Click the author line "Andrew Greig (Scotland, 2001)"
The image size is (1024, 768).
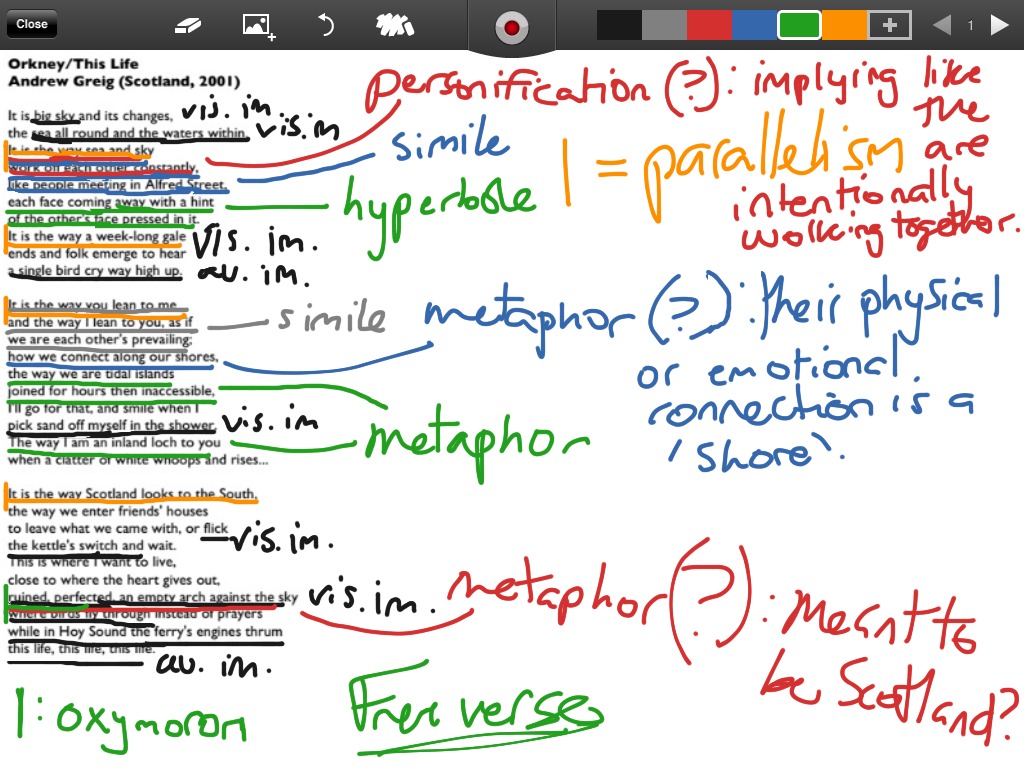pos(124,82)
